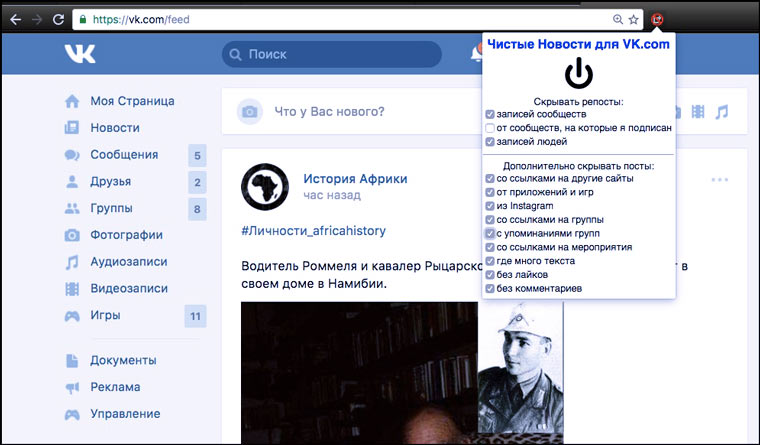Open the post photo of the soldier

click(521, 367)
